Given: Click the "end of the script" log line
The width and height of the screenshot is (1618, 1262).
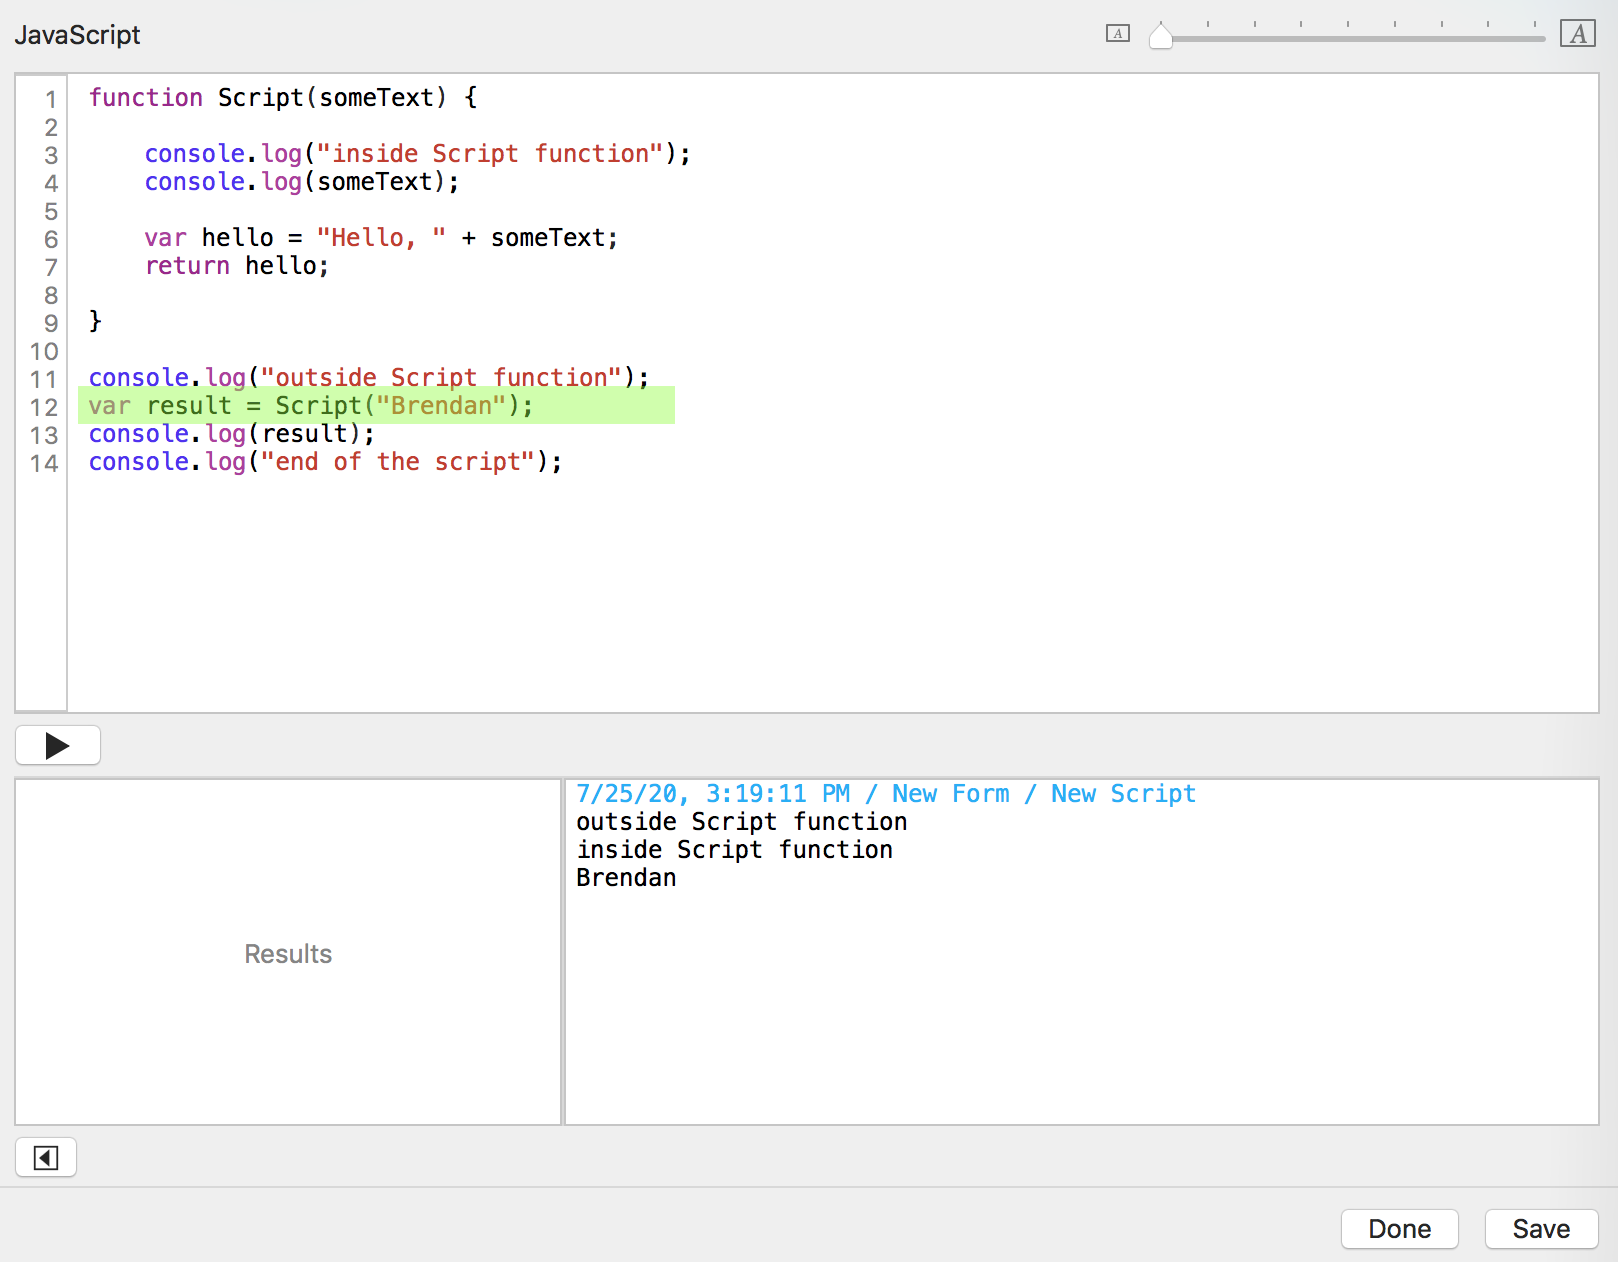Looking at the screenshot, I should [x=325, y=462].
